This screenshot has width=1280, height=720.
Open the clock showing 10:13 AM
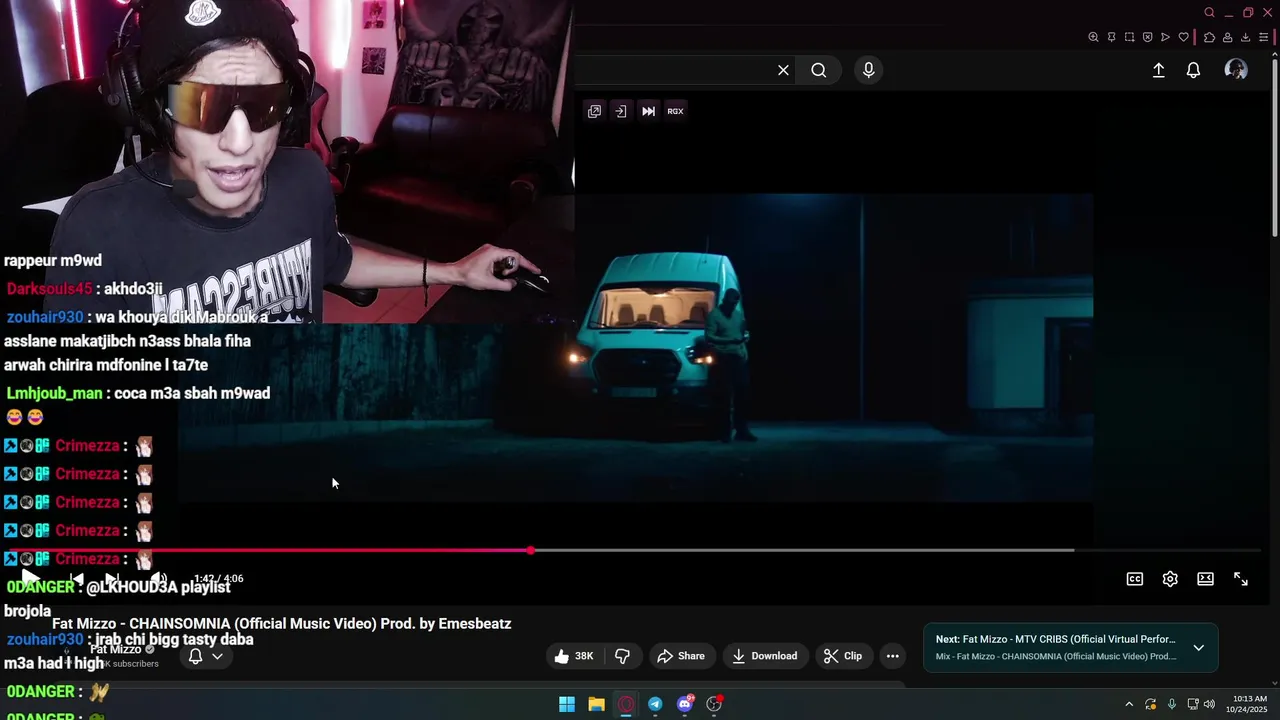click(1247, 704)
